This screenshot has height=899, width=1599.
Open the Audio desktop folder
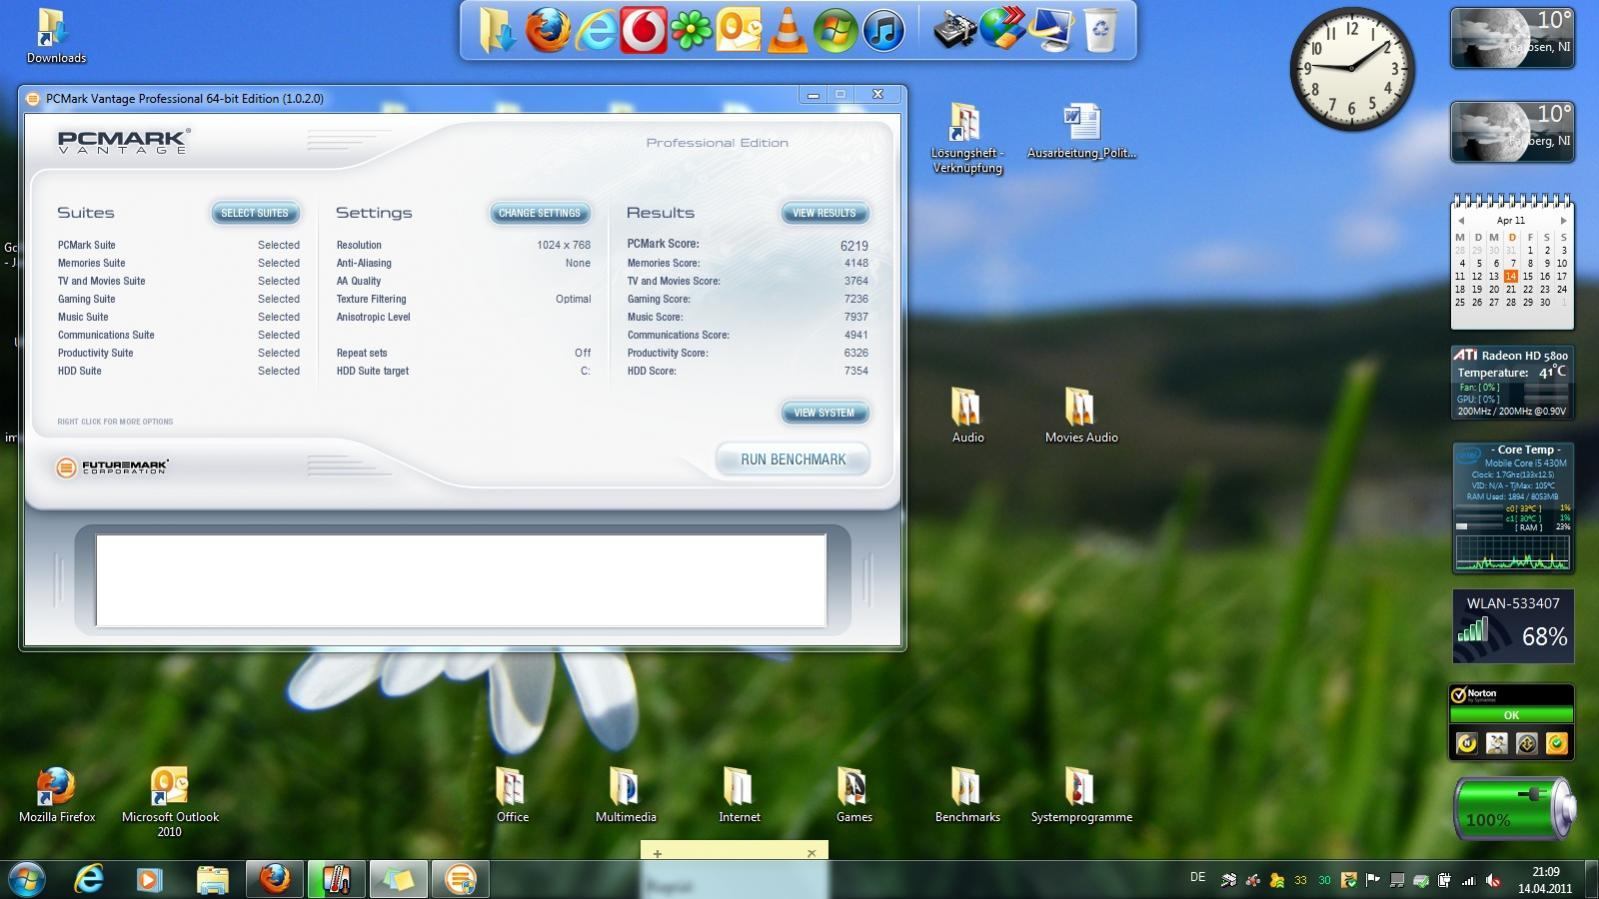pos(967,415)
